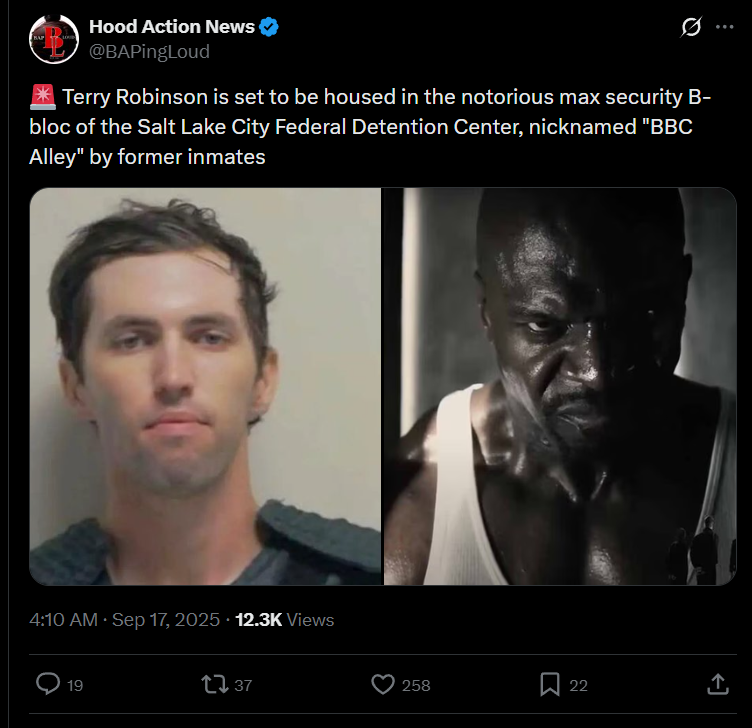
Task: Click the repost count 37
Action: tap(242, 685)
